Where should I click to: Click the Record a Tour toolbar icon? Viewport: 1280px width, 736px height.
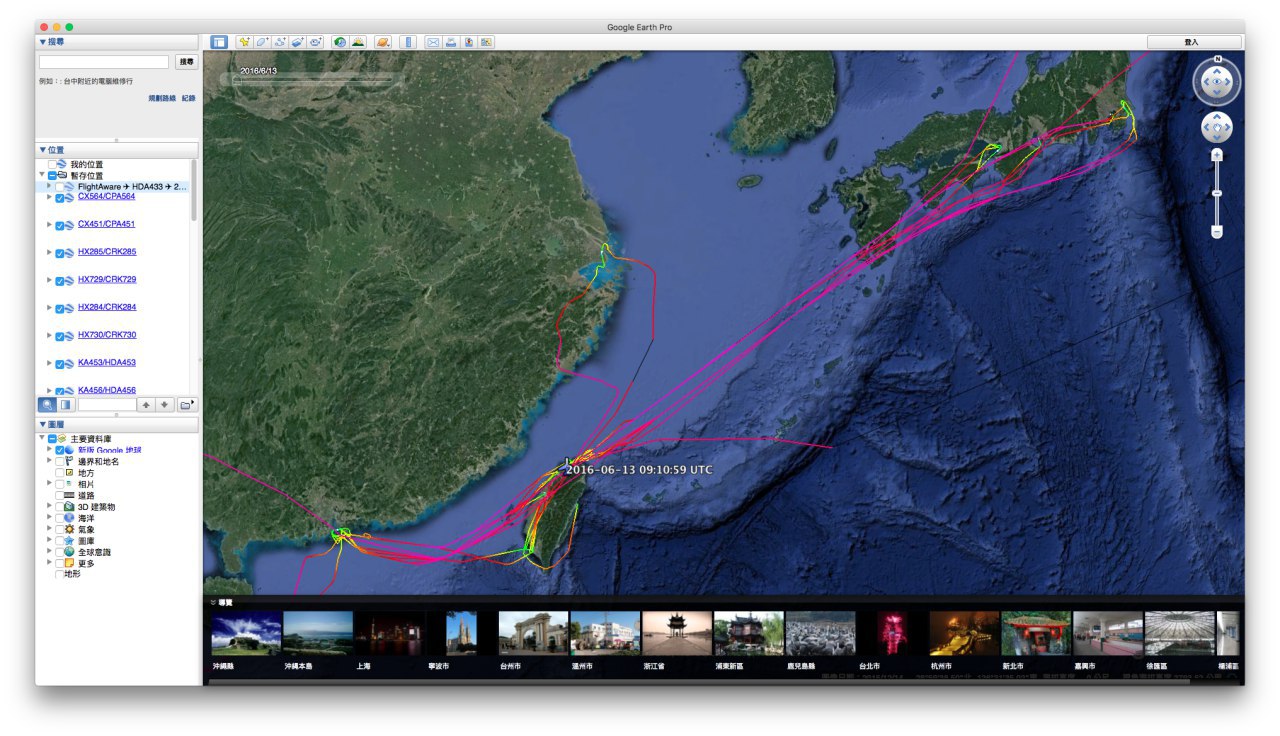pos(316,42)
